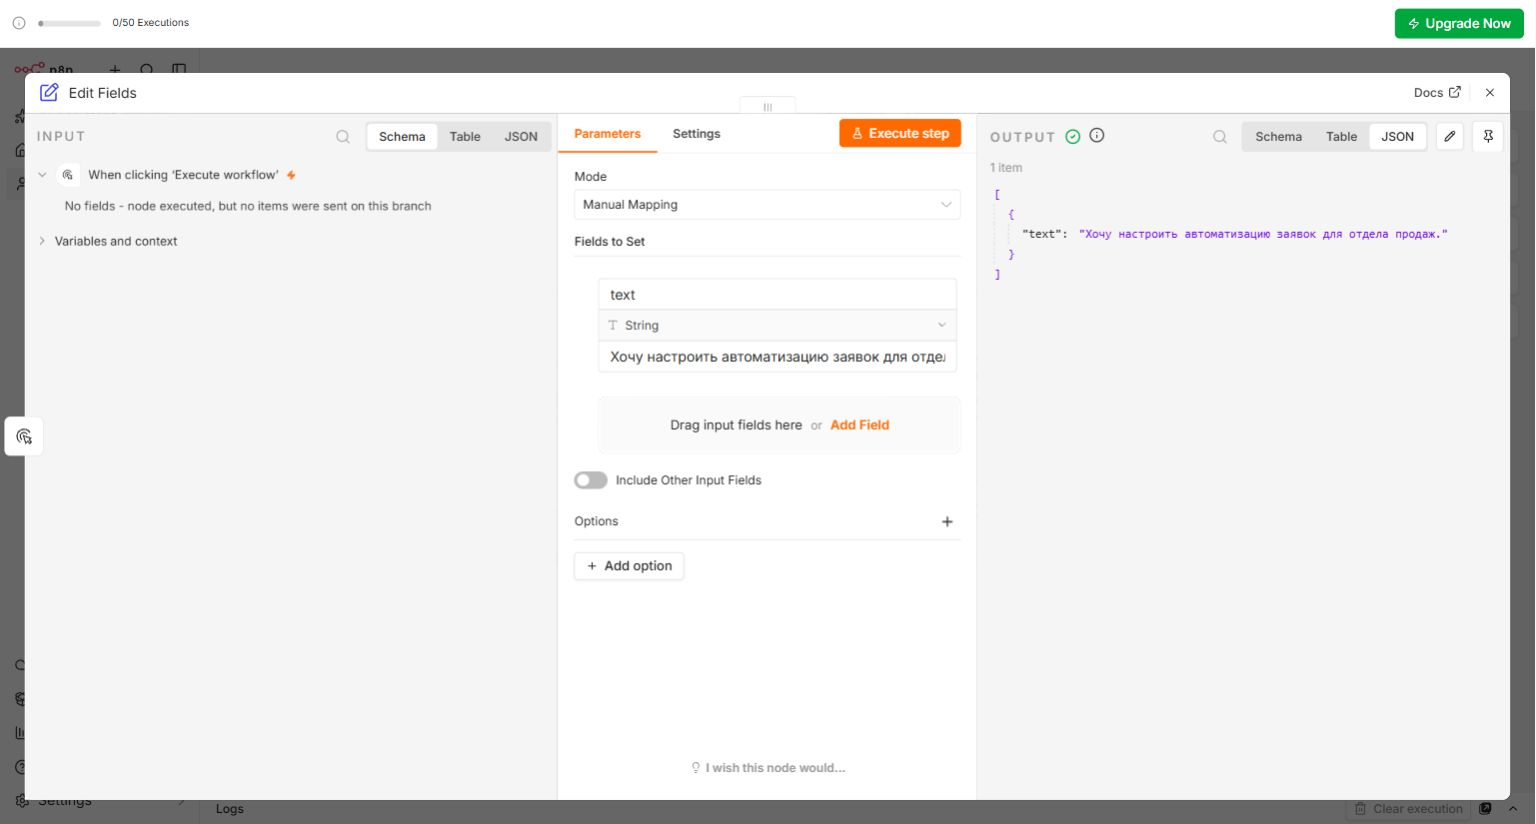The image size is (1536, 824).
Task: Click the "text" key in JSON output
Action: (1044, 234)
